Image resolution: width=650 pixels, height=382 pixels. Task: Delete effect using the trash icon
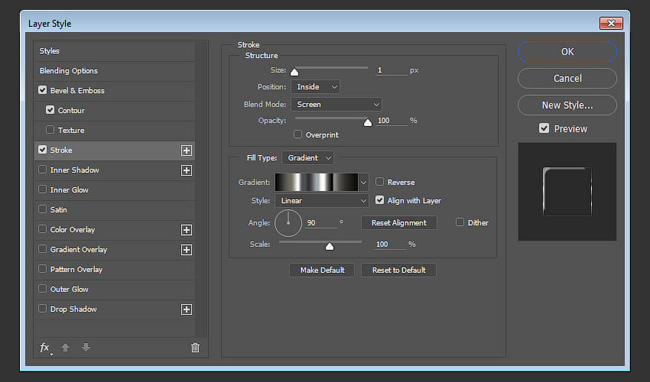[x=195, y=348]
